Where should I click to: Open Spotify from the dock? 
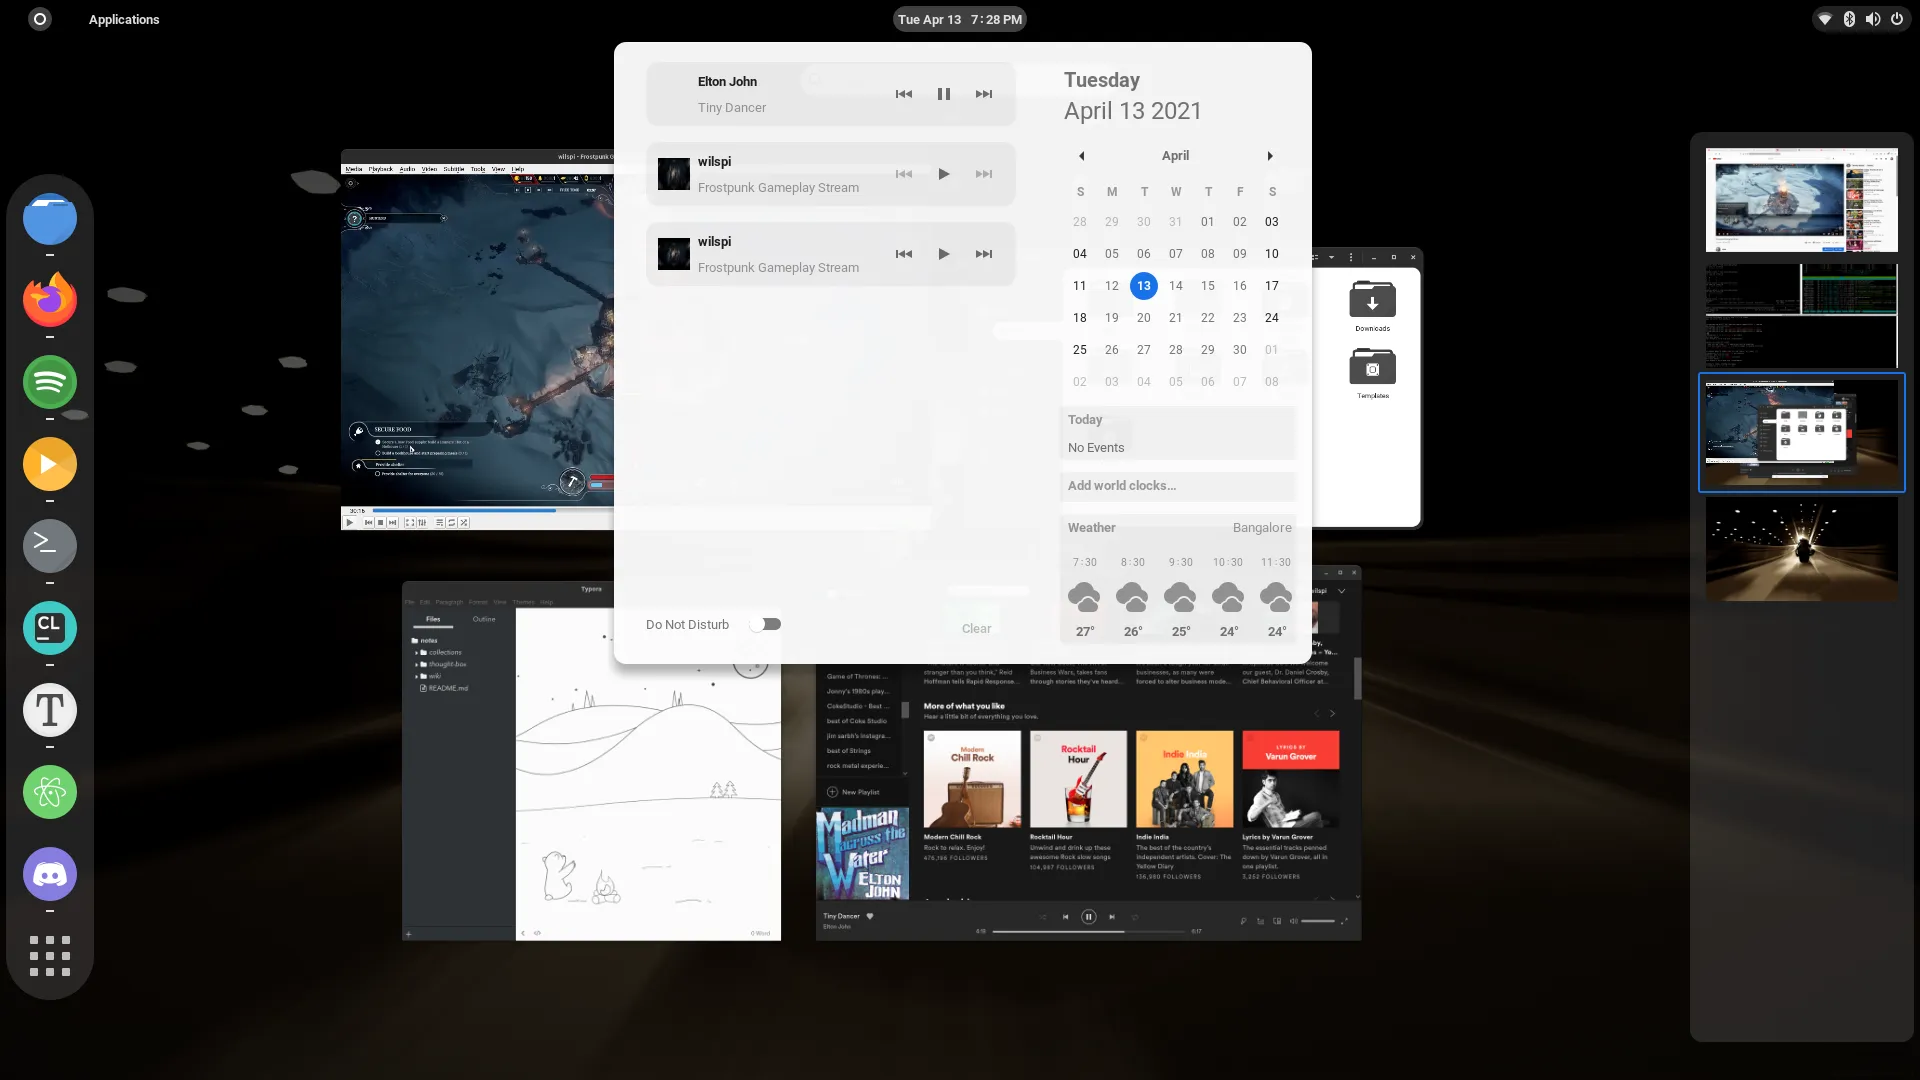click(50, 382)
